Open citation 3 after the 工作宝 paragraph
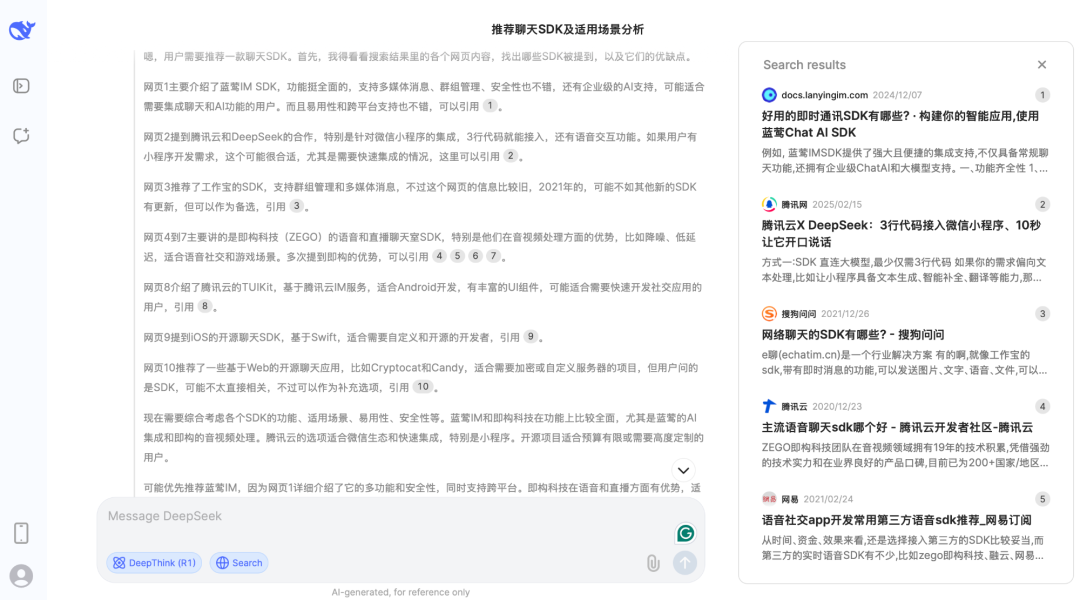Image resolution: width=1080 pixels, height=600 pixels. point(296,206)
